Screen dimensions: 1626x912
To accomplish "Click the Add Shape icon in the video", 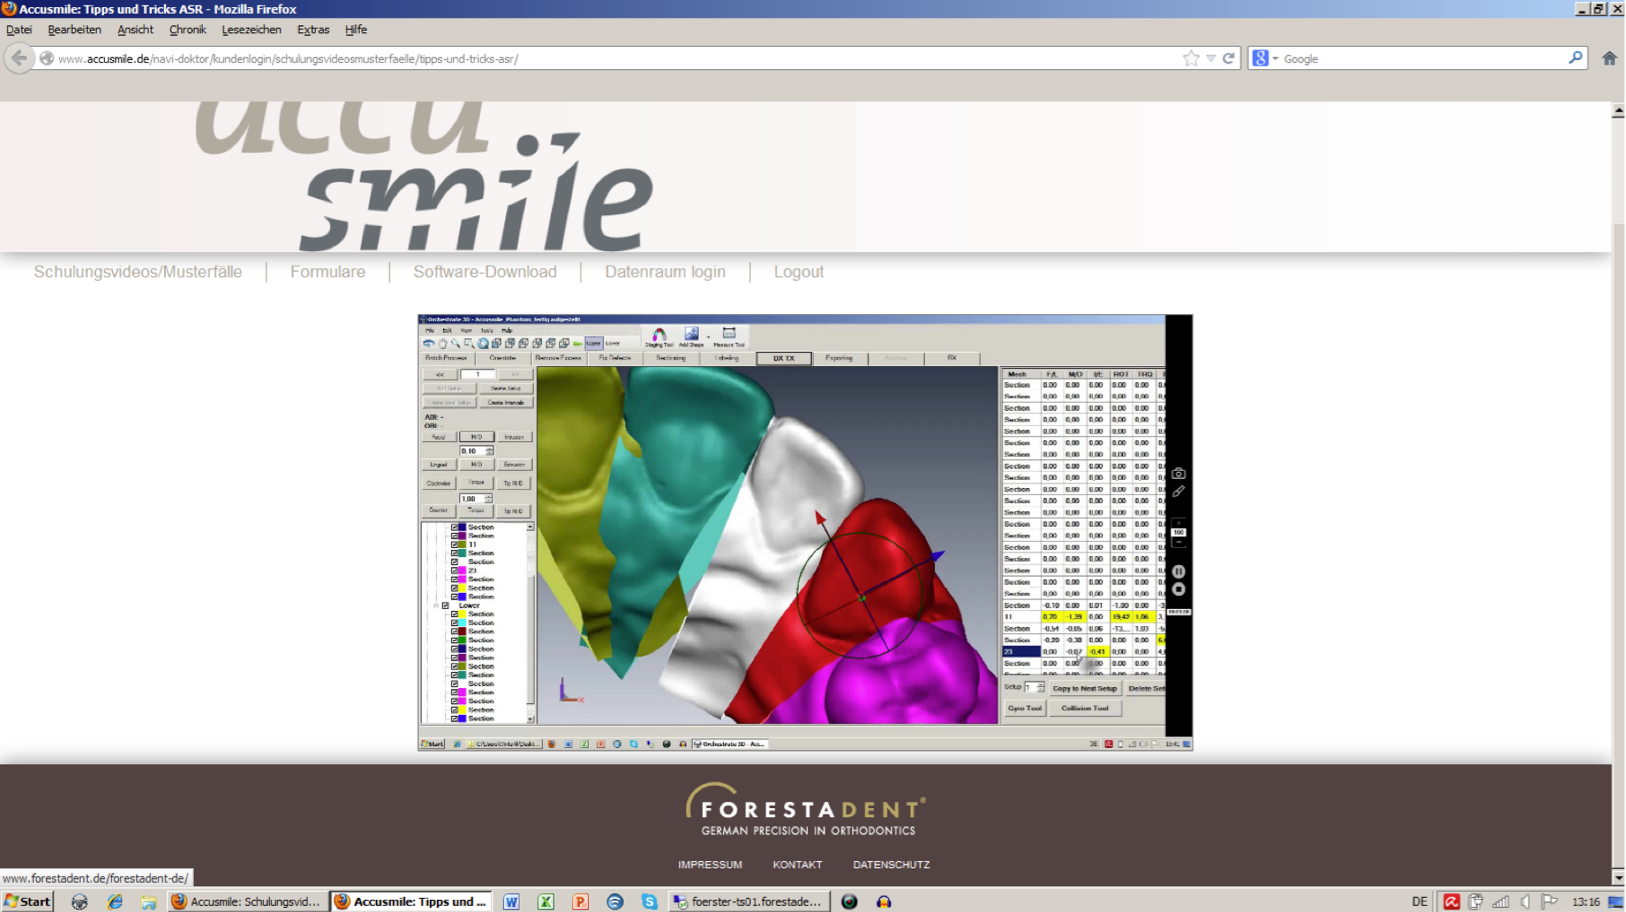I will coord(691,337).
